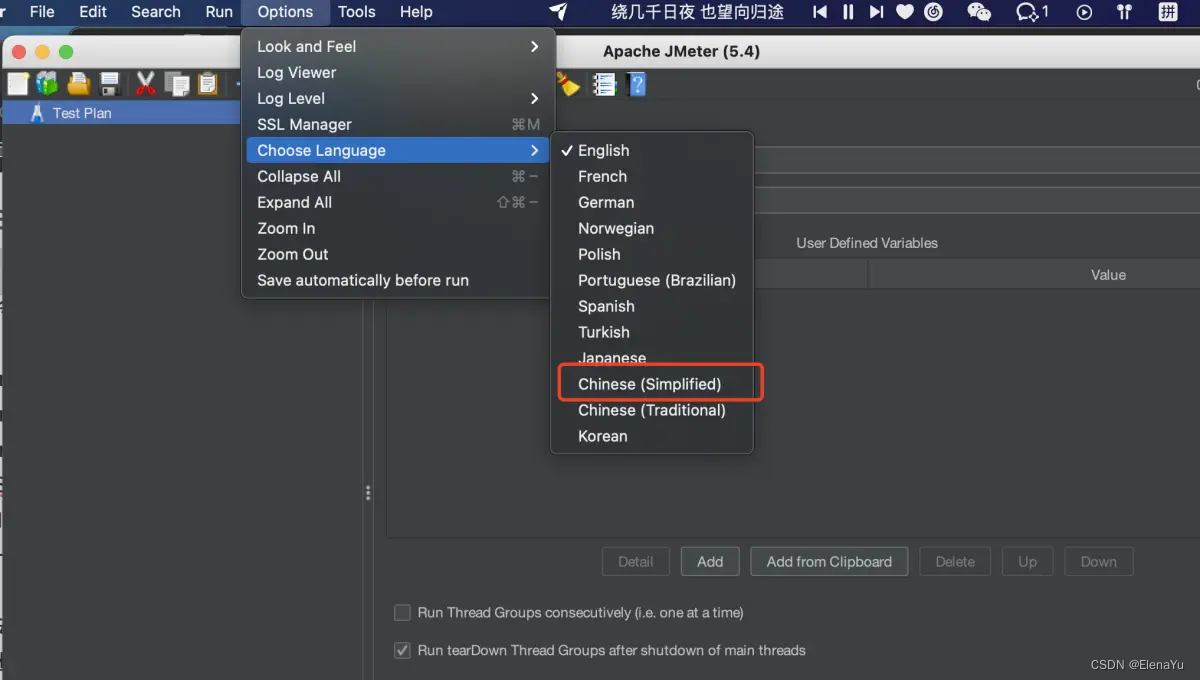Click the circled play icon in menu bar
This screenshot has width=1200, height=680.
click(x=1084, y=12)
